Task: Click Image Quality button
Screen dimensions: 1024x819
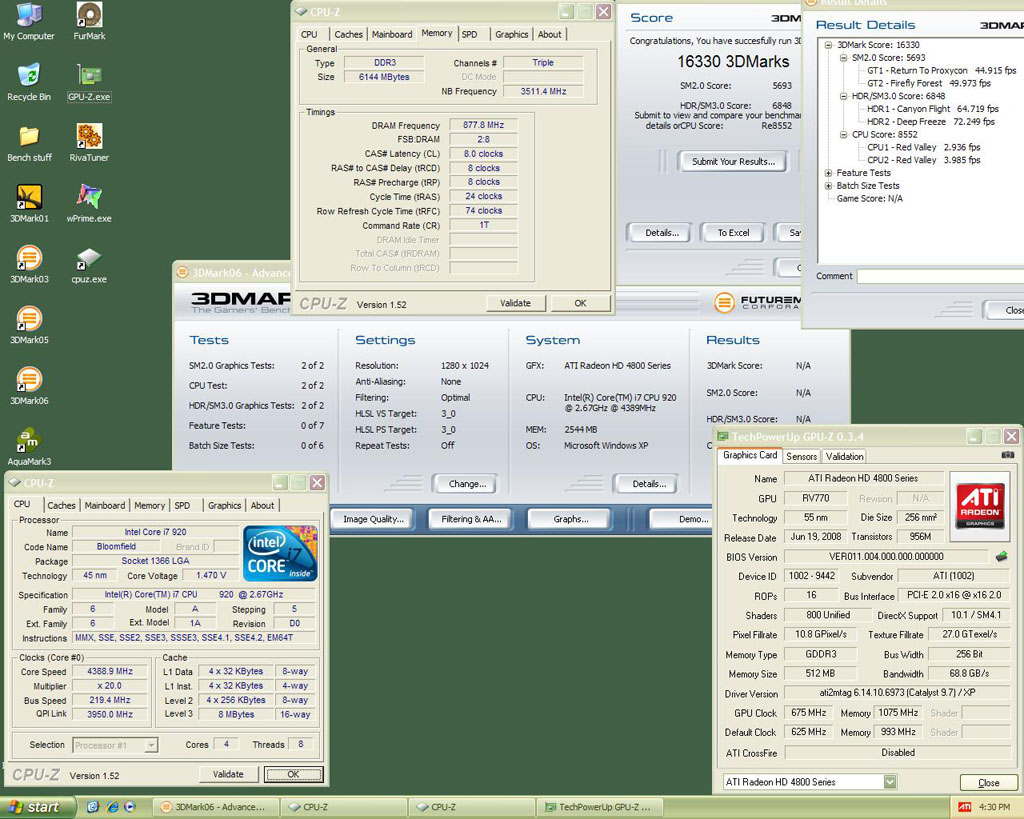Action: click(374, 519)
